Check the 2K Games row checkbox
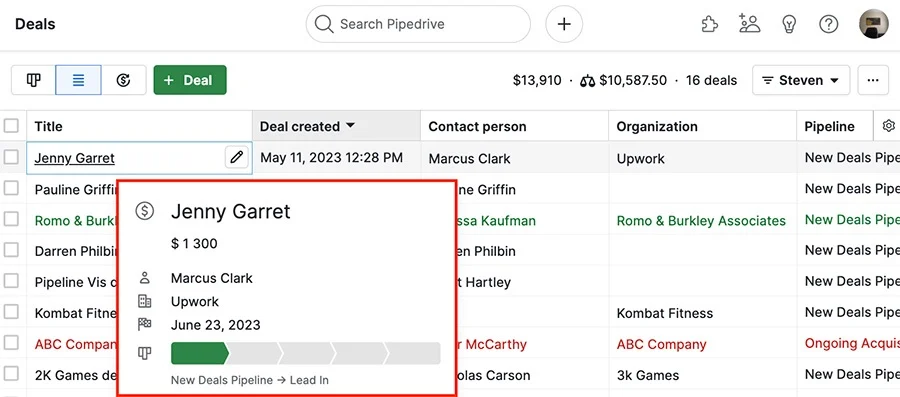 (x=11, y=374)
